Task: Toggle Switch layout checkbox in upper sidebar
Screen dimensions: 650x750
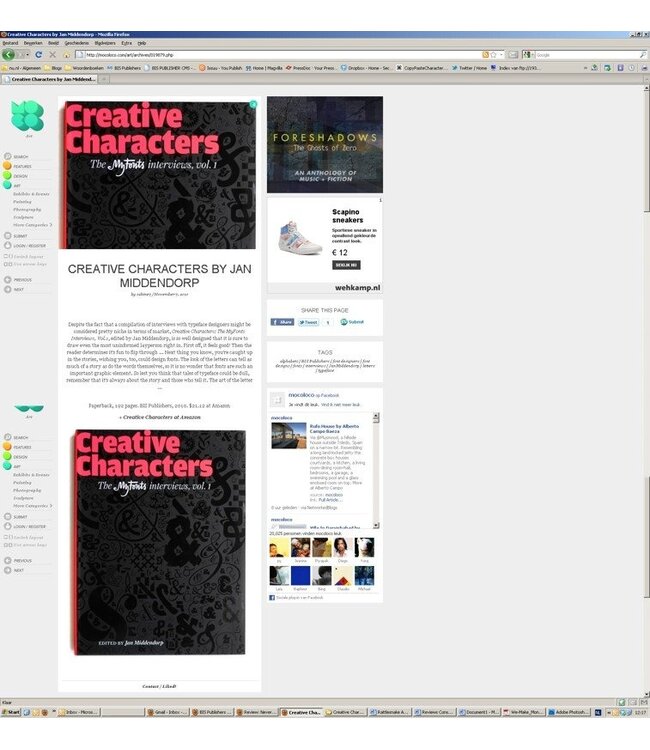Action: point(6,256)
